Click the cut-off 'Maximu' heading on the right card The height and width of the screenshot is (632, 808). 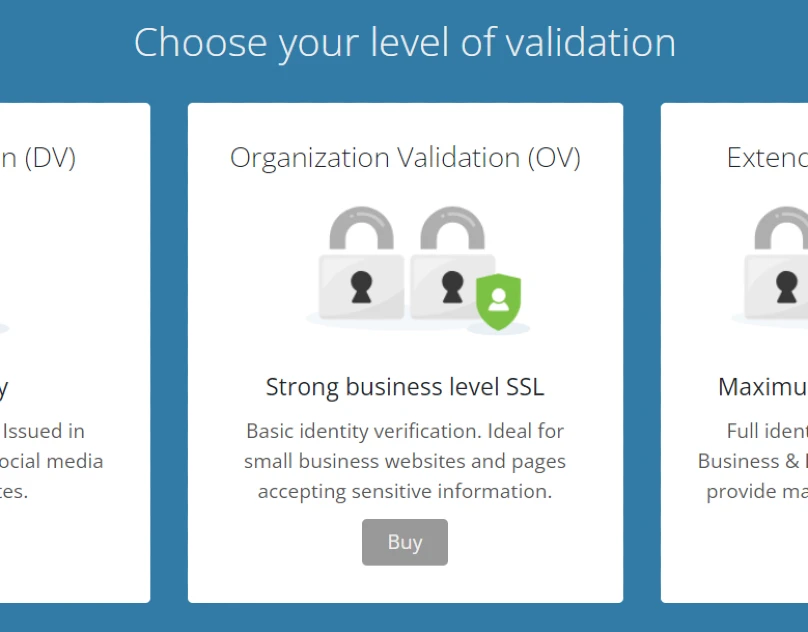[x=762, y=387]
